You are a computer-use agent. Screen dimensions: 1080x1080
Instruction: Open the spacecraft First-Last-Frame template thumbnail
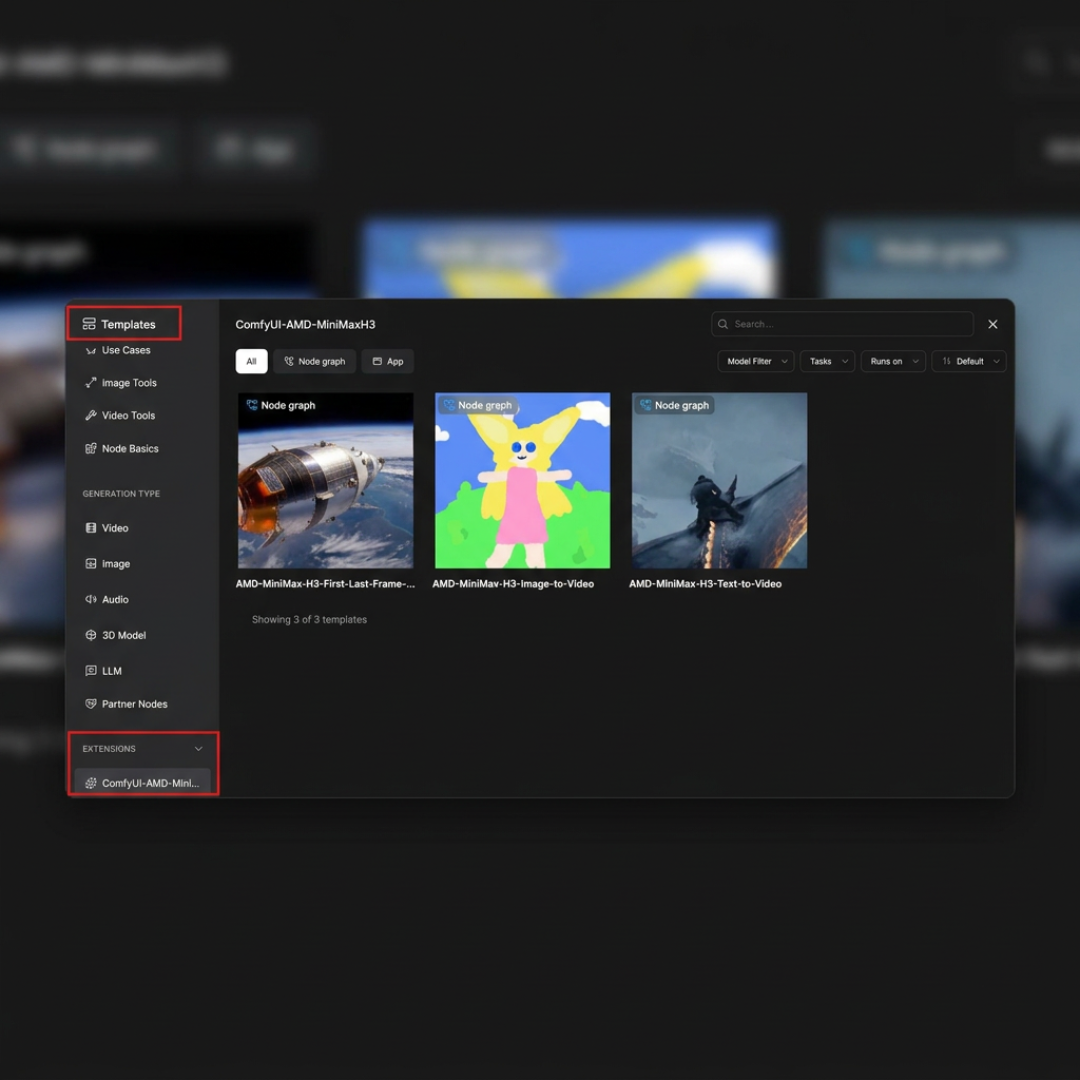(x=326, y=481)
